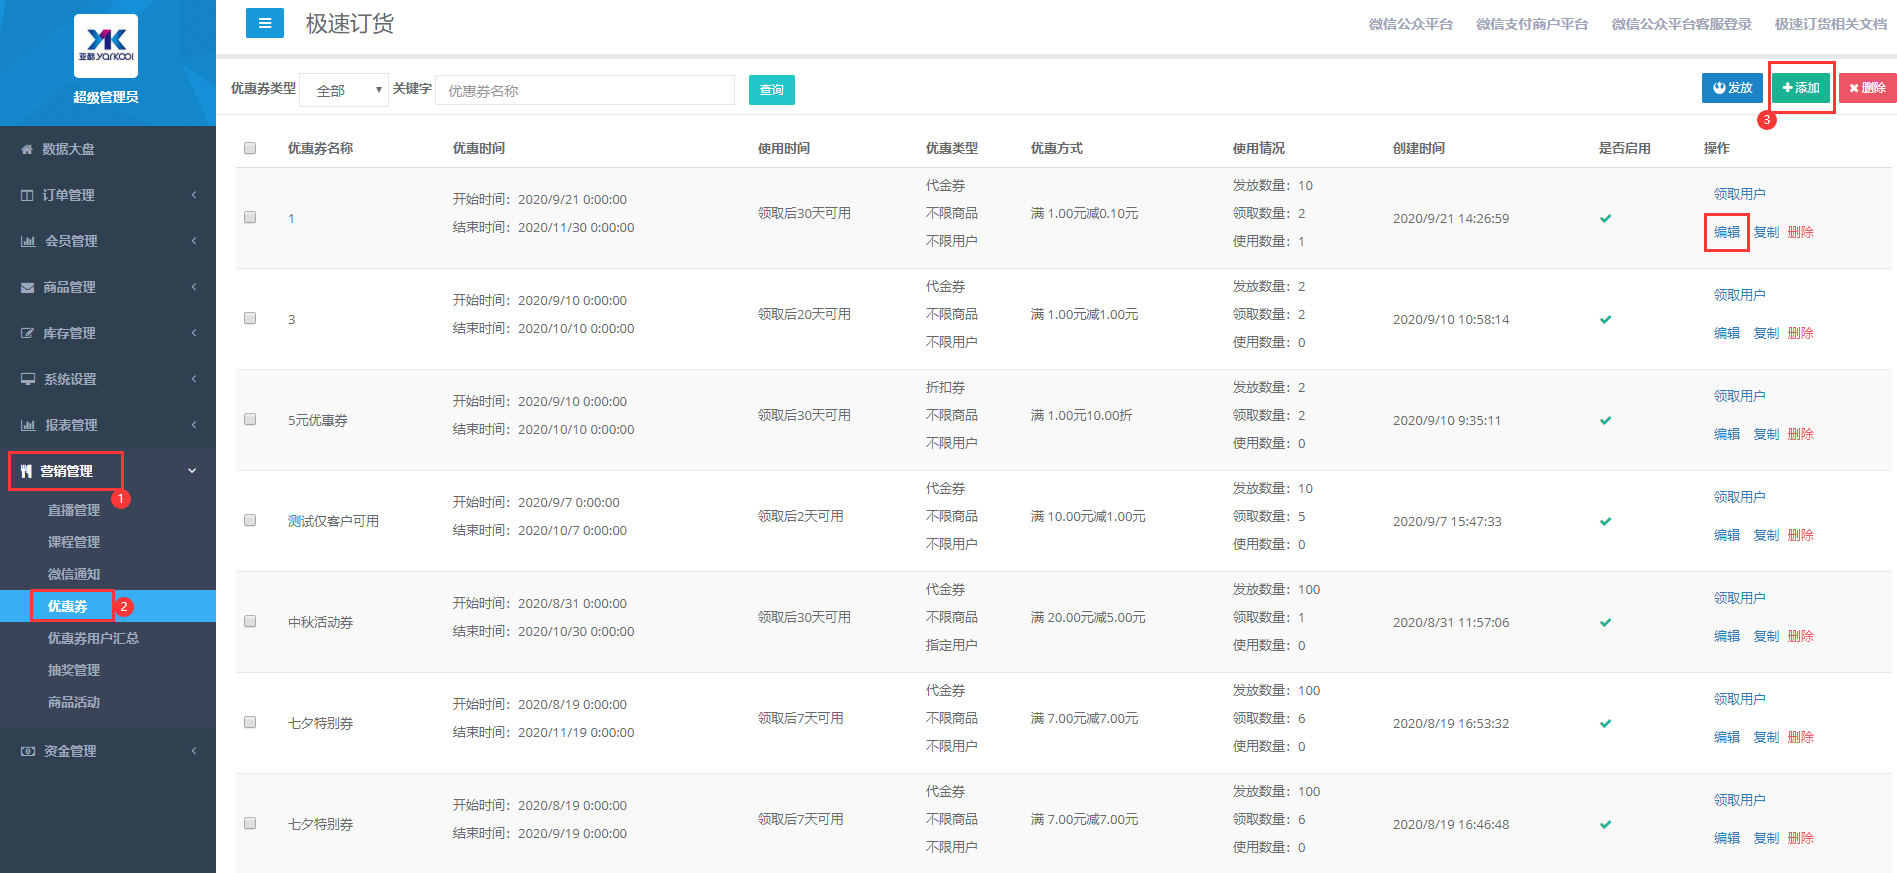
Task: Click the 资金管理 money icon
Action: click(x=28, y=751)
